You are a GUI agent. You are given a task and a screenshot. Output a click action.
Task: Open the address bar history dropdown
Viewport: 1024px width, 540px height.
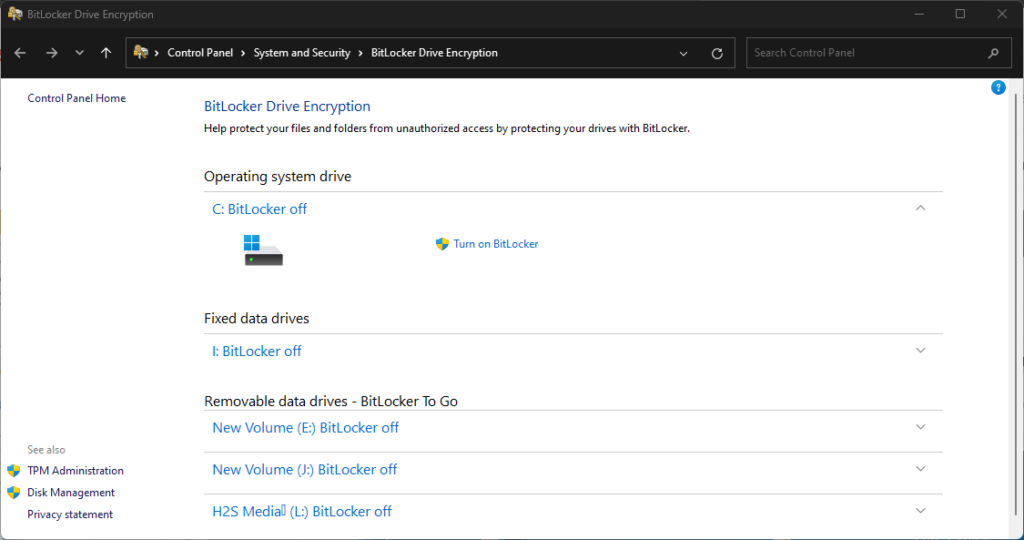[684, 53]
